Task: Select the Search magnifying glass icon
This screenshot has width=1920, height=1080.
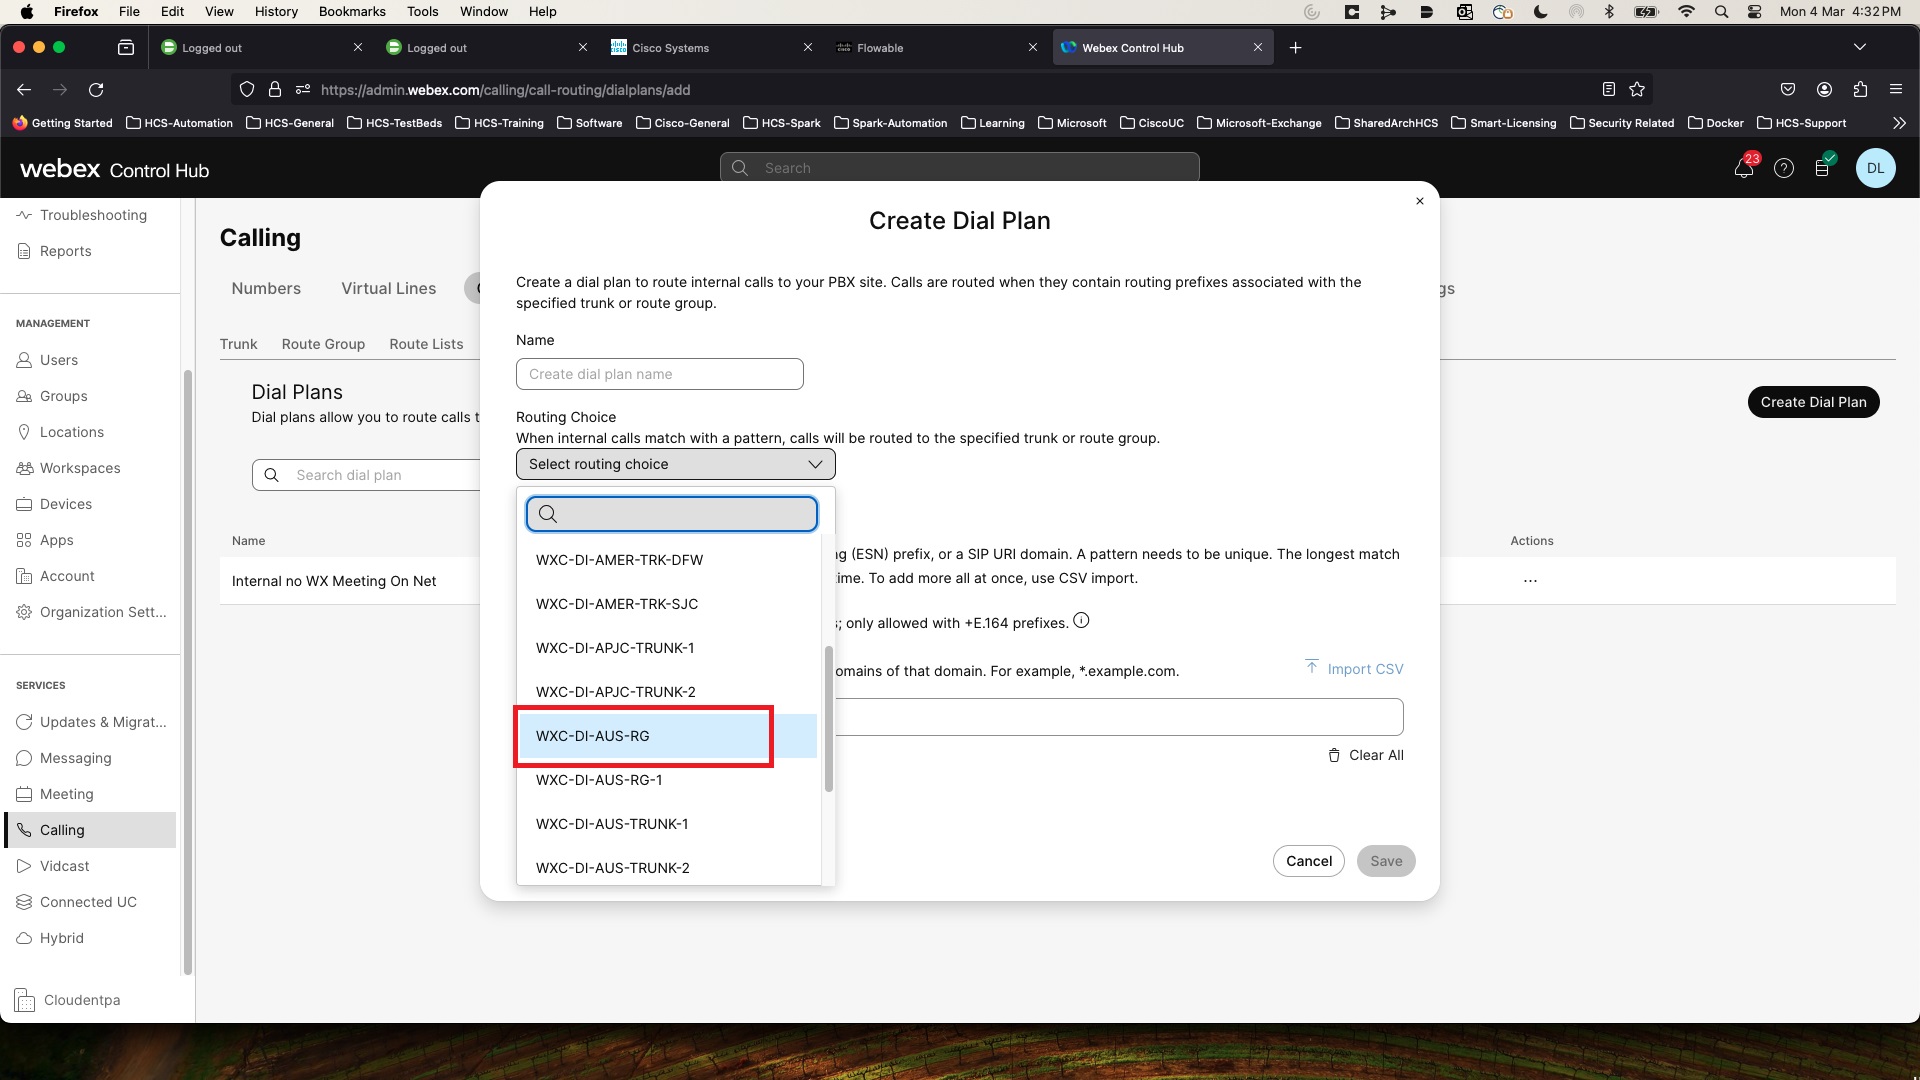Action: click(x=549, y=516)
